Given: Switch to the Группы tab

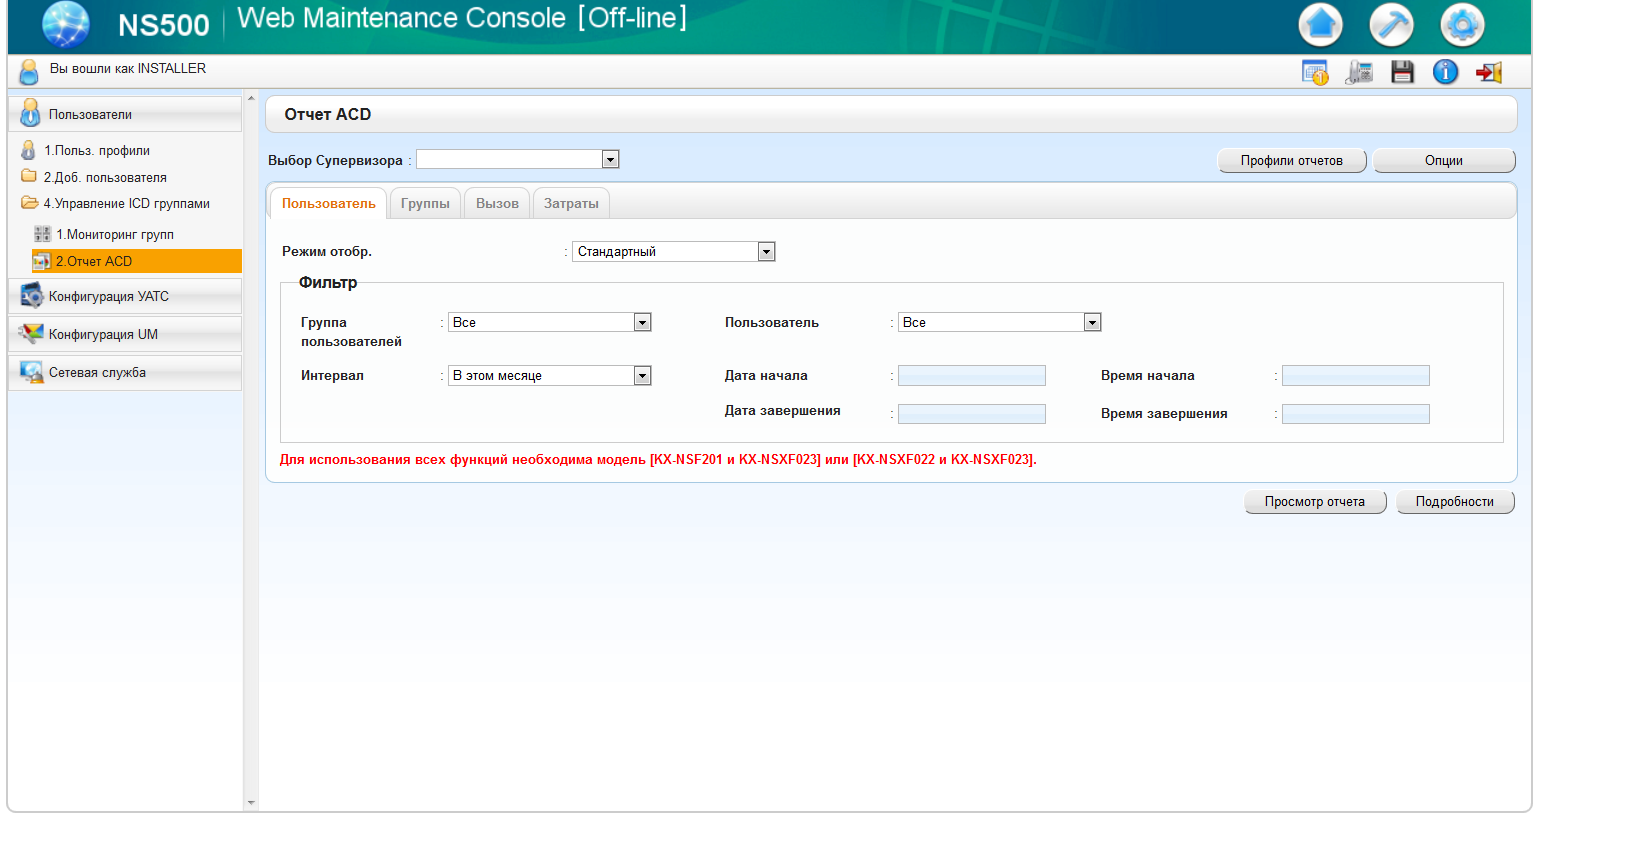Looking at the screenshot, I should click(425, 204).
